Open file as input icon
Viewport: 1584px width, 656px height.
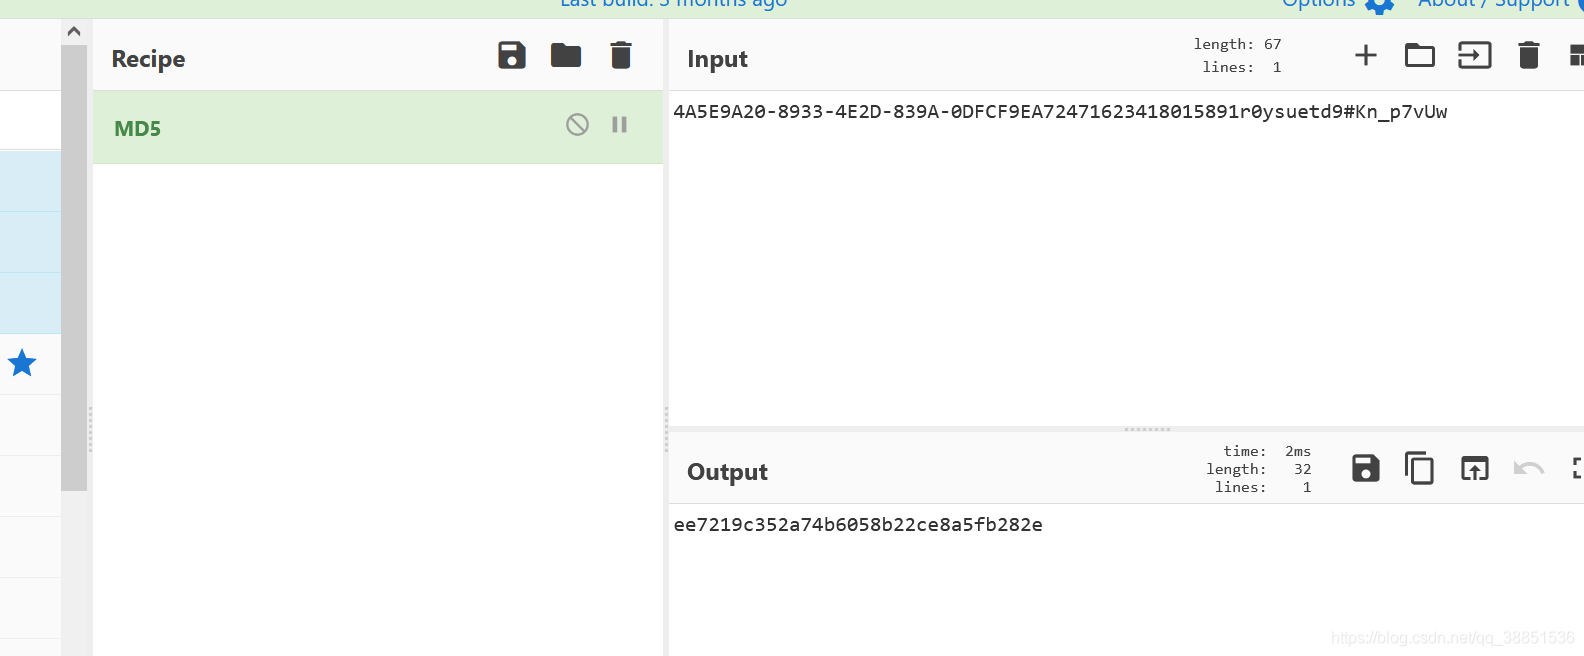coord(1475,55)
